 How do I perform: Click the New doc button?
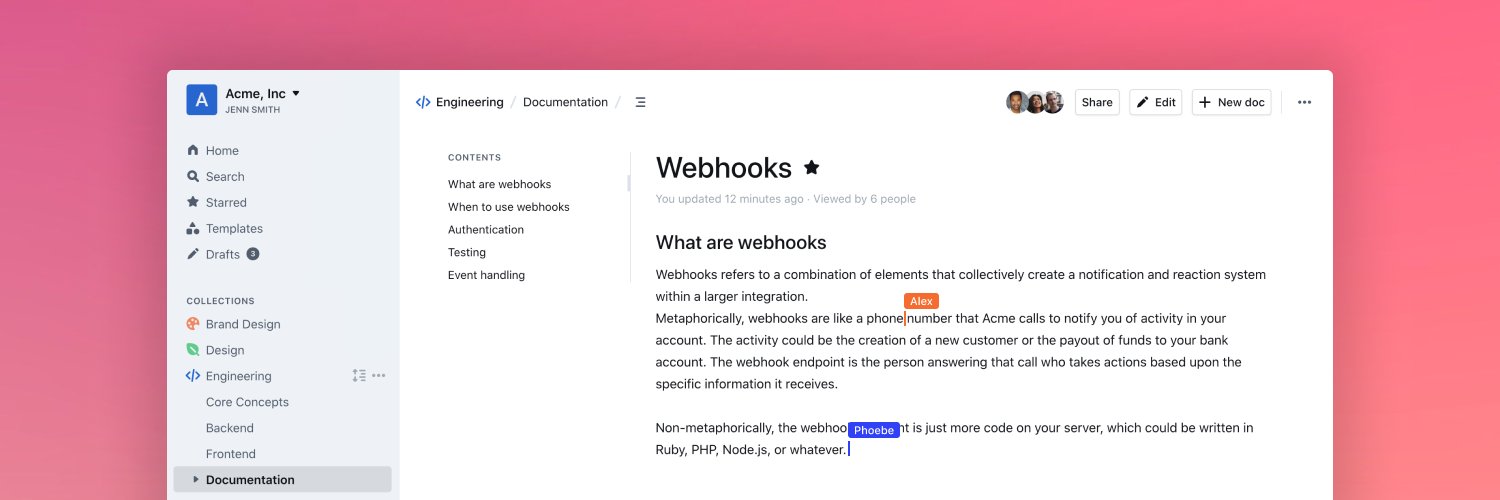pyautogui.click(x=1232, y=102)
